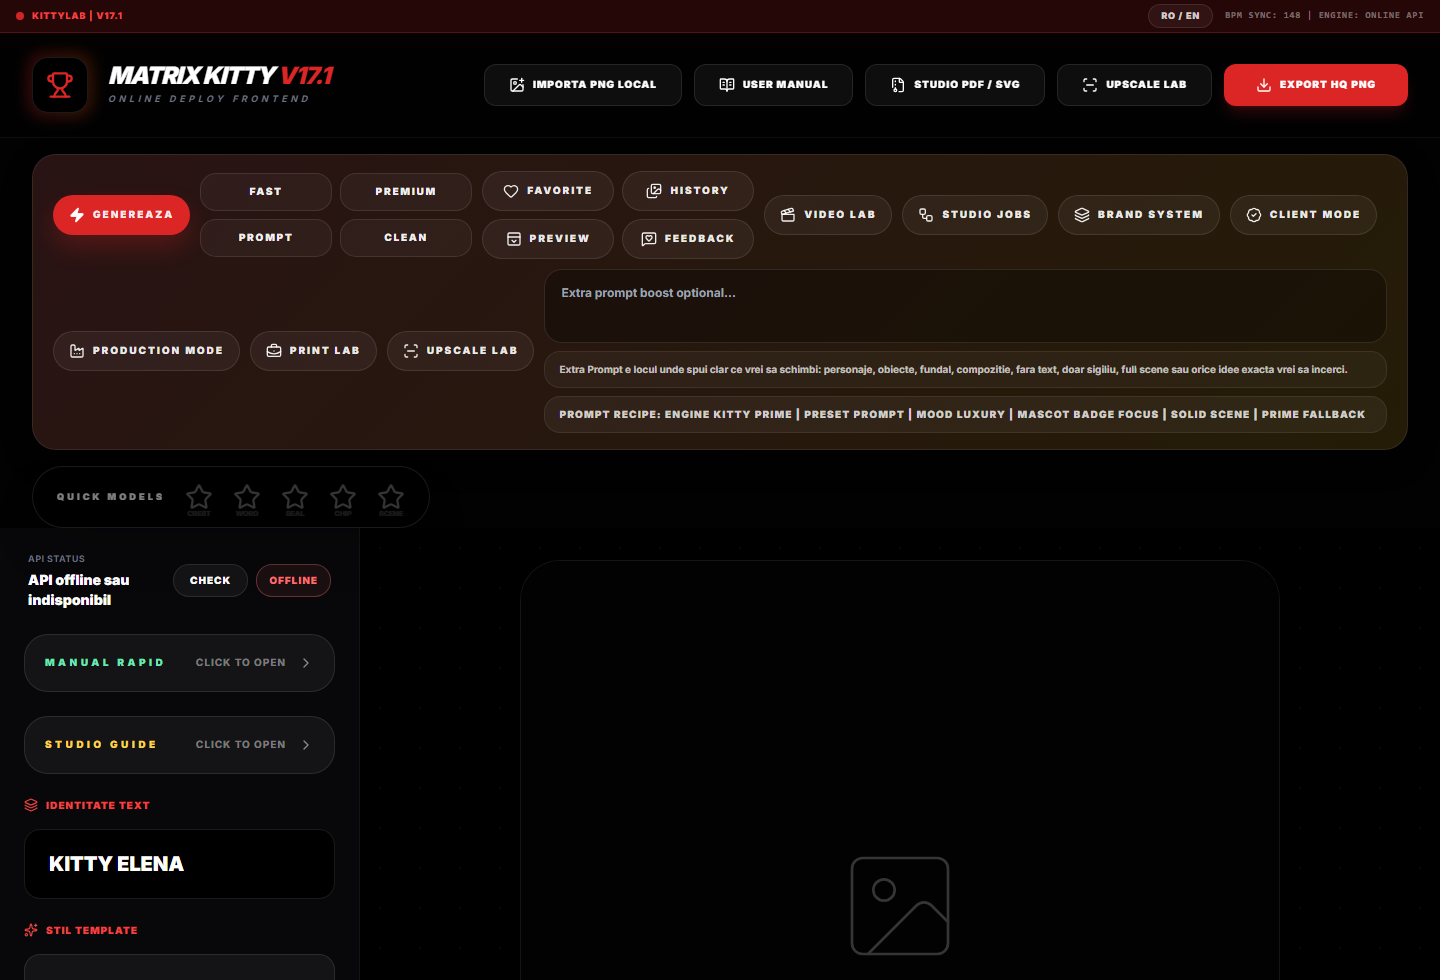Click the KITTYLAB | V17.1 label
This screenshot has height=980, width=1440.
[x=77, y=16]
